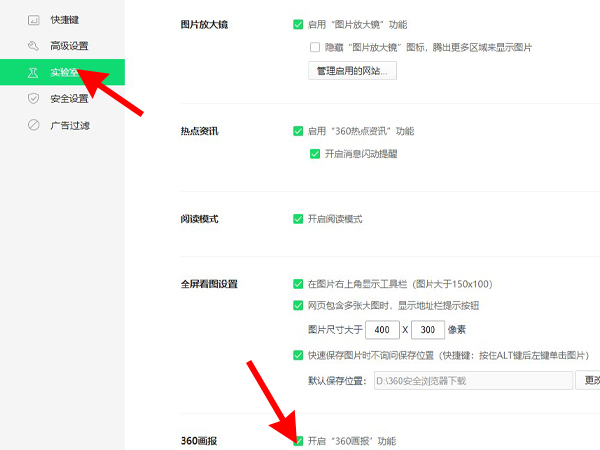600x450 pixels.
Task: Click the 默认保存位置 path field
Action: pos(473,380)
